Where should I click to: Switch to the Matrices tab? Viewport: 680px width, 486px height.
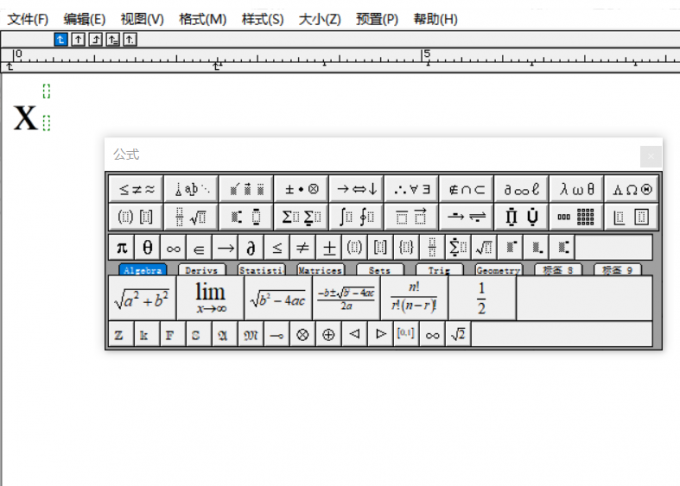pyautogui.click(x=320, y=270)
